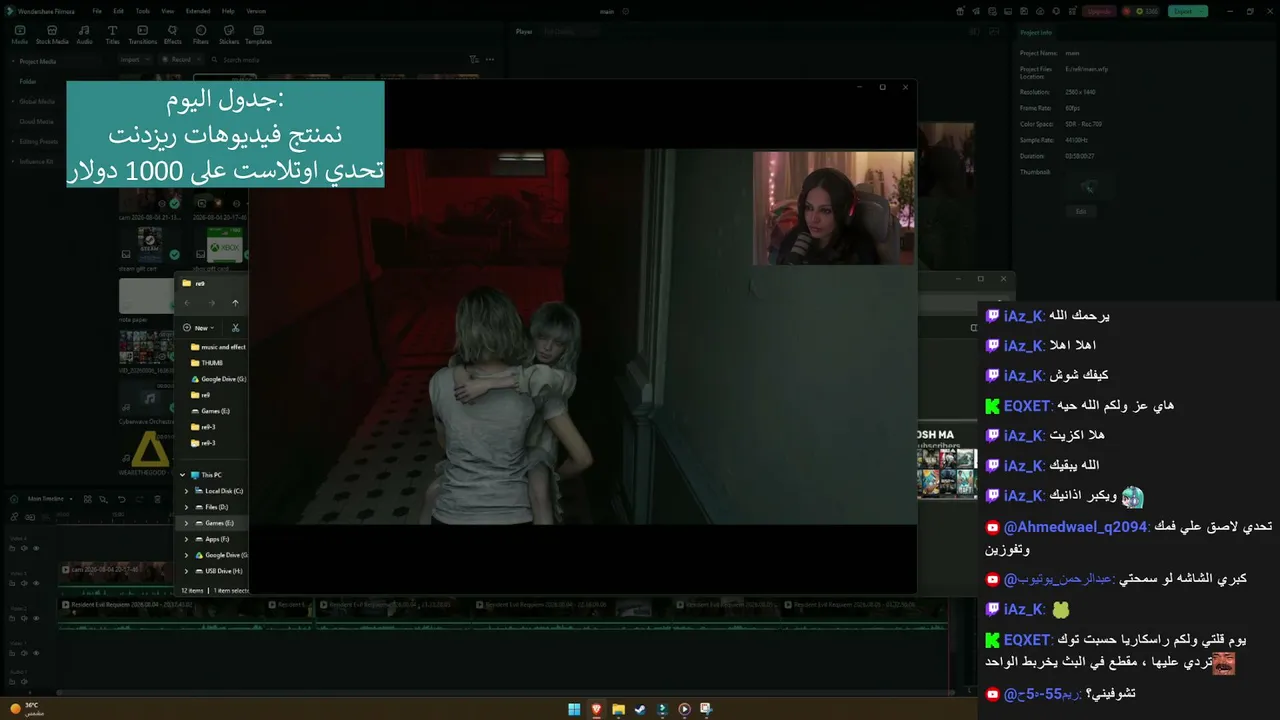The width and height of the screenshot is (1280, 720).
Task: Open the View menu
Action: (x=167, y=11)
